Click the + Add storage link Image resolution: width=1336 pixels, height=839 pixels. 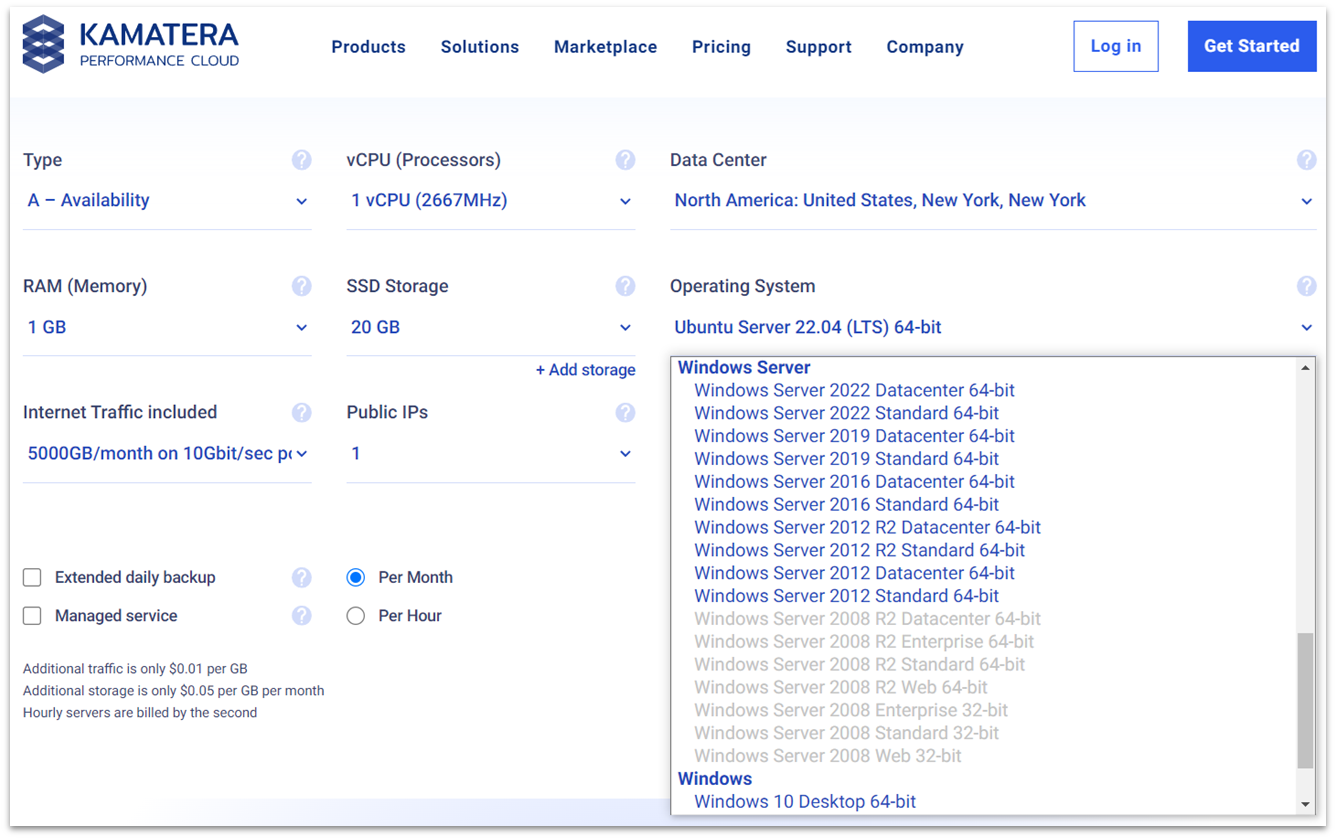[x=585, y=370]
